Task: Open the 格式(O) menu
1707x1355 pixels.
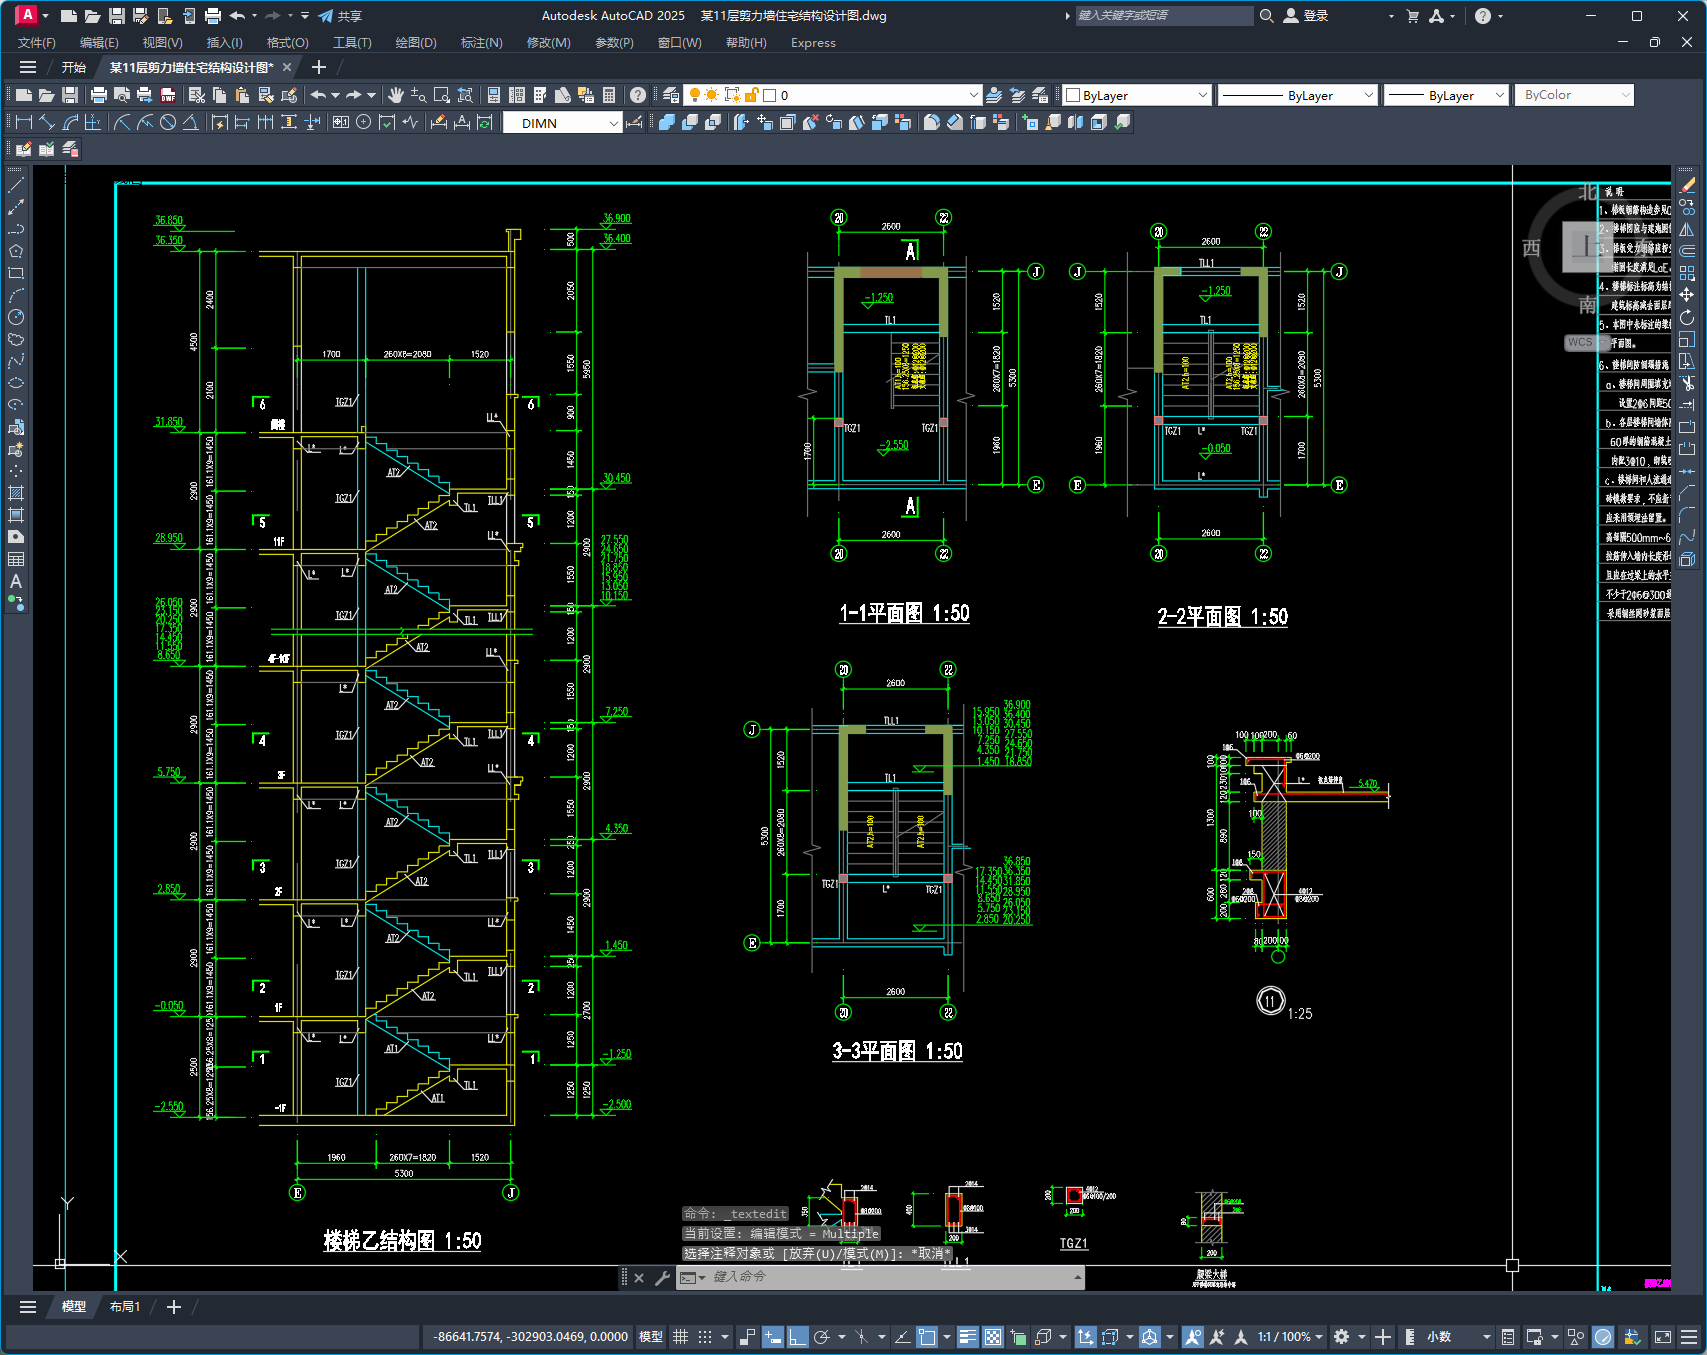Action: pyautogui.click(x=287, y=43)
